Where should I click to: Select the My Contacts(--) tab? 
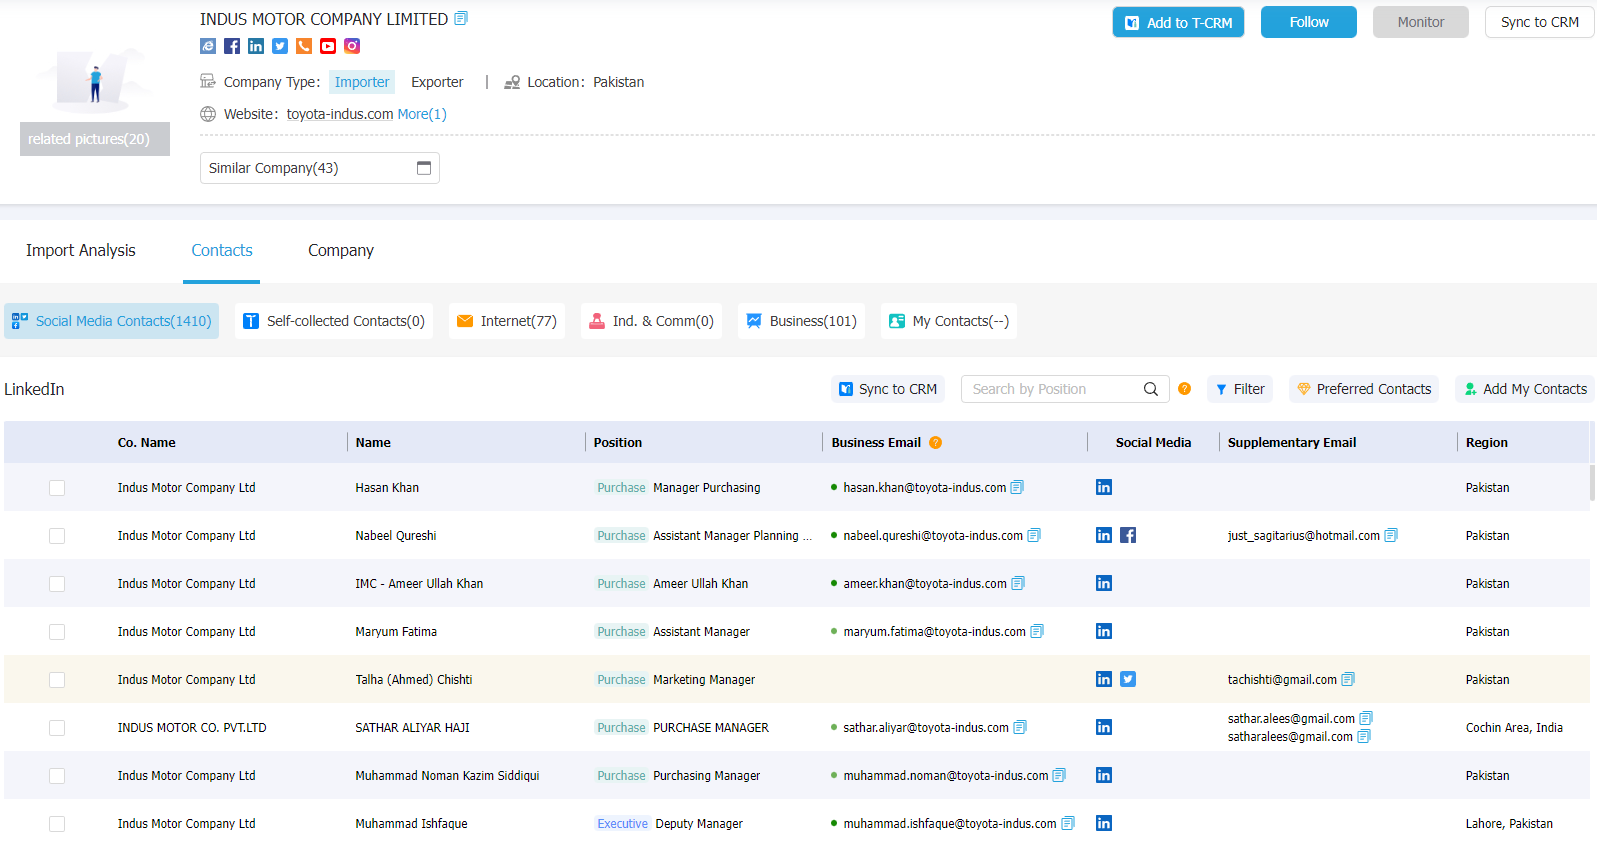(949, 321)
